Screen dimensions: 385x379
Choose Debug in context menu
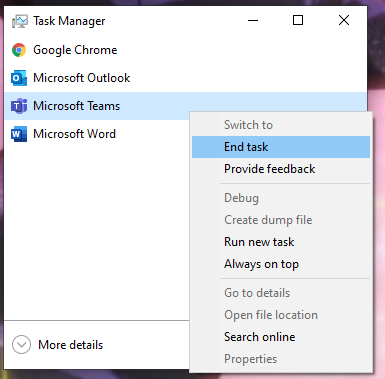point(281,198)
